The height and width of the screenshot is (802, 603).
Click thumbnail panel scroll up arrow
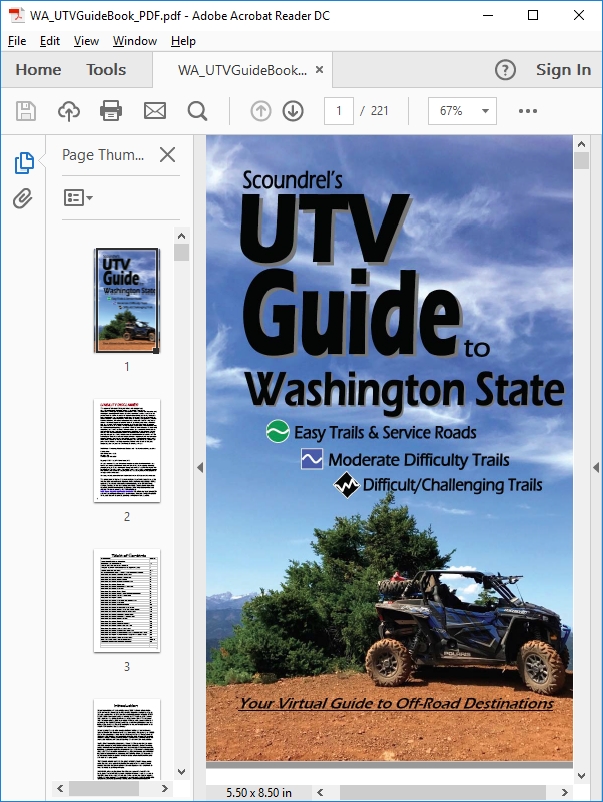pos(181,236)
